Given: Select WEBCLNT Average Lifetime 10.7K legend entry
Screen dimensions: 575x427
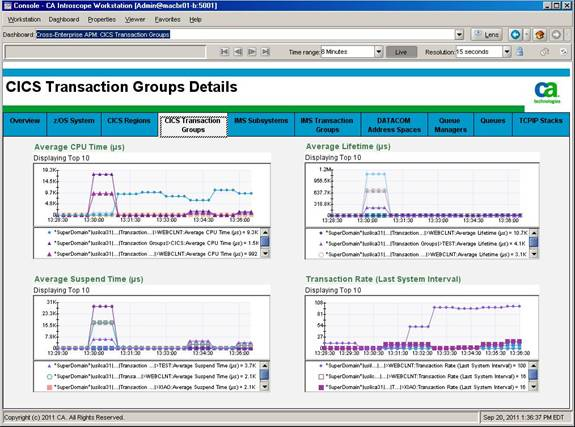Looking at the screenshot, I should (423, 233).
